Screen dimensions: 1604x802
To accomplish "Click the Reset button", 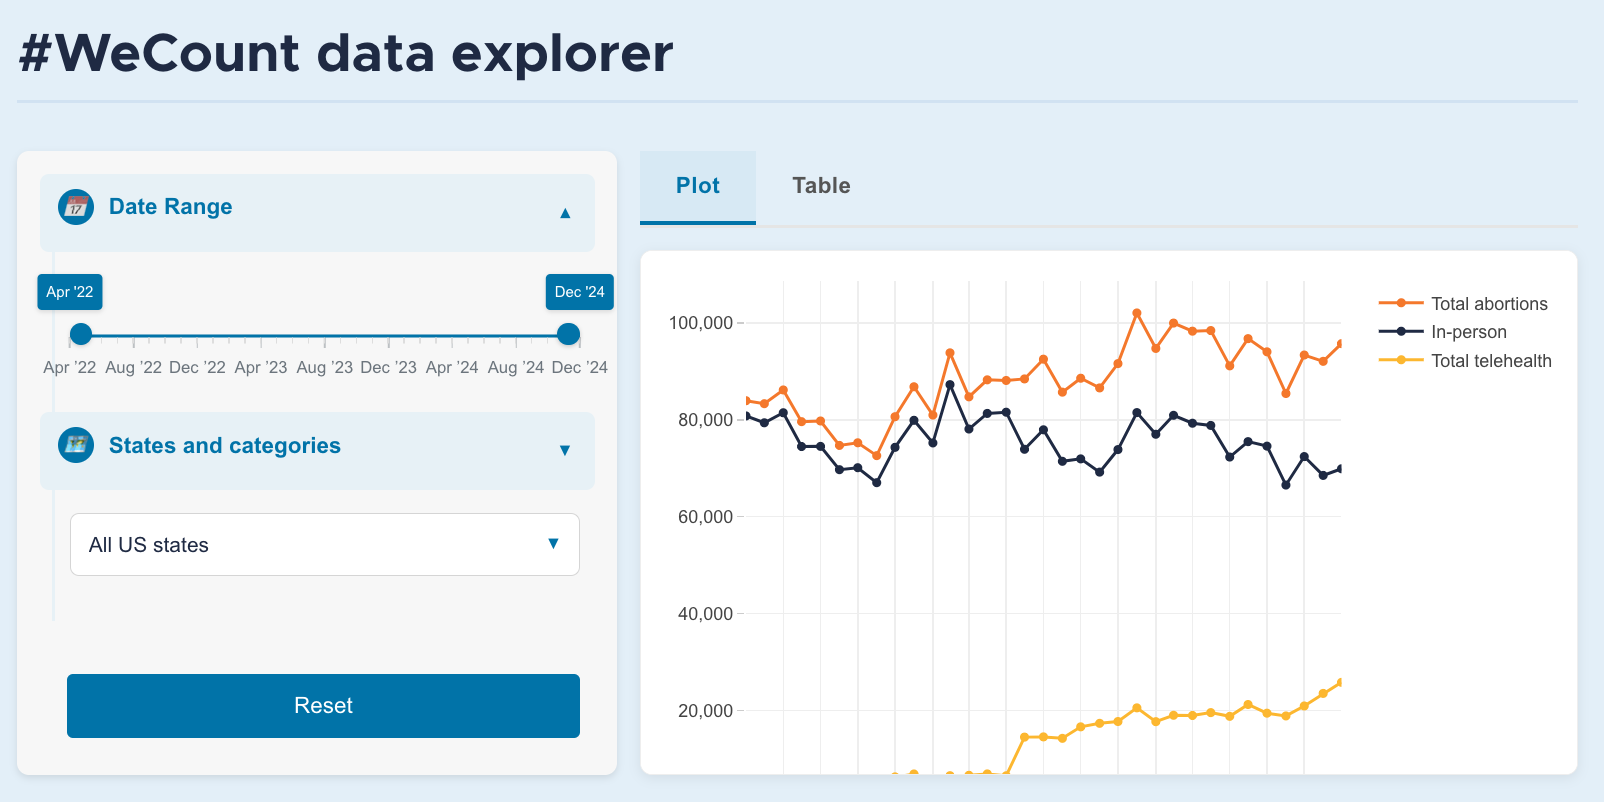I will point(323,706).
